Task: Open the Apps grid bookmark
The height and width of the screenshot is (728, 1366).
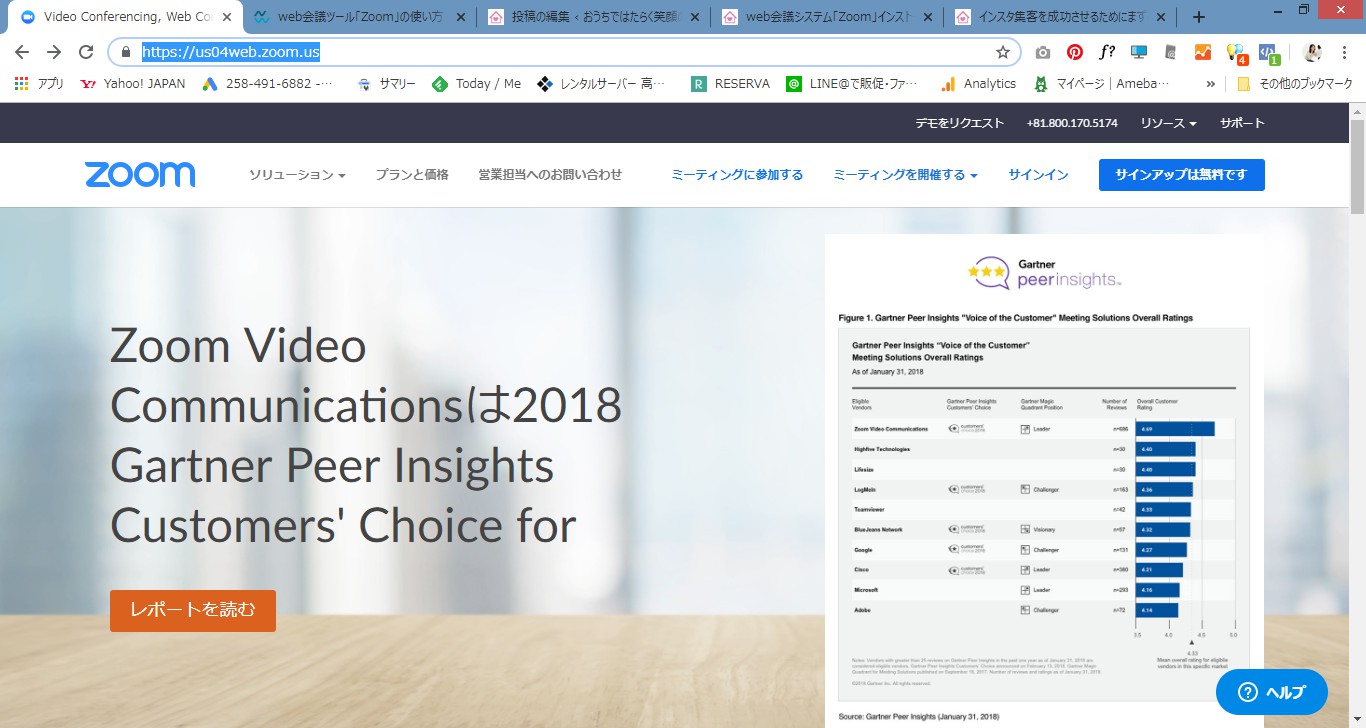Action: click(39, 84)
